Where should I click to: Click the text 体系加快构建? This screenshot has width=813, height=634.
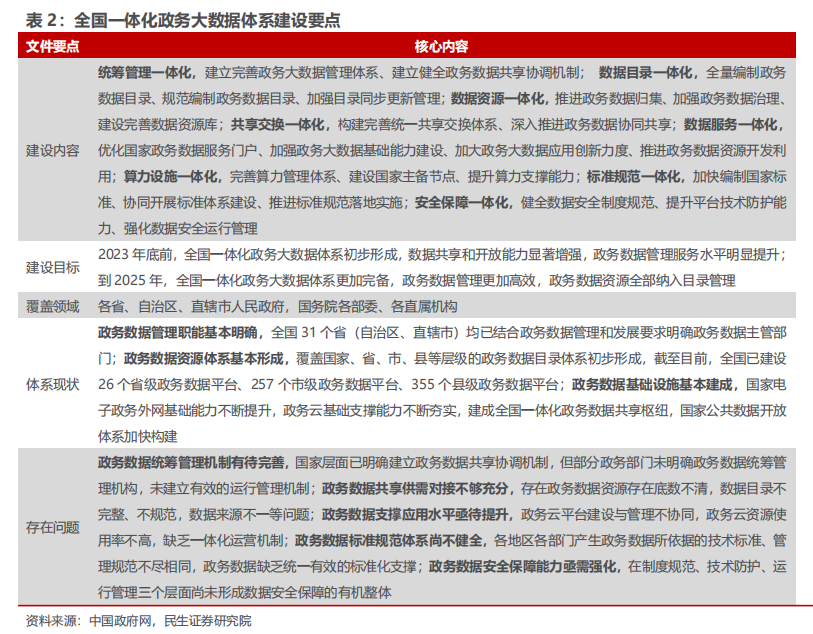point(138,436)
